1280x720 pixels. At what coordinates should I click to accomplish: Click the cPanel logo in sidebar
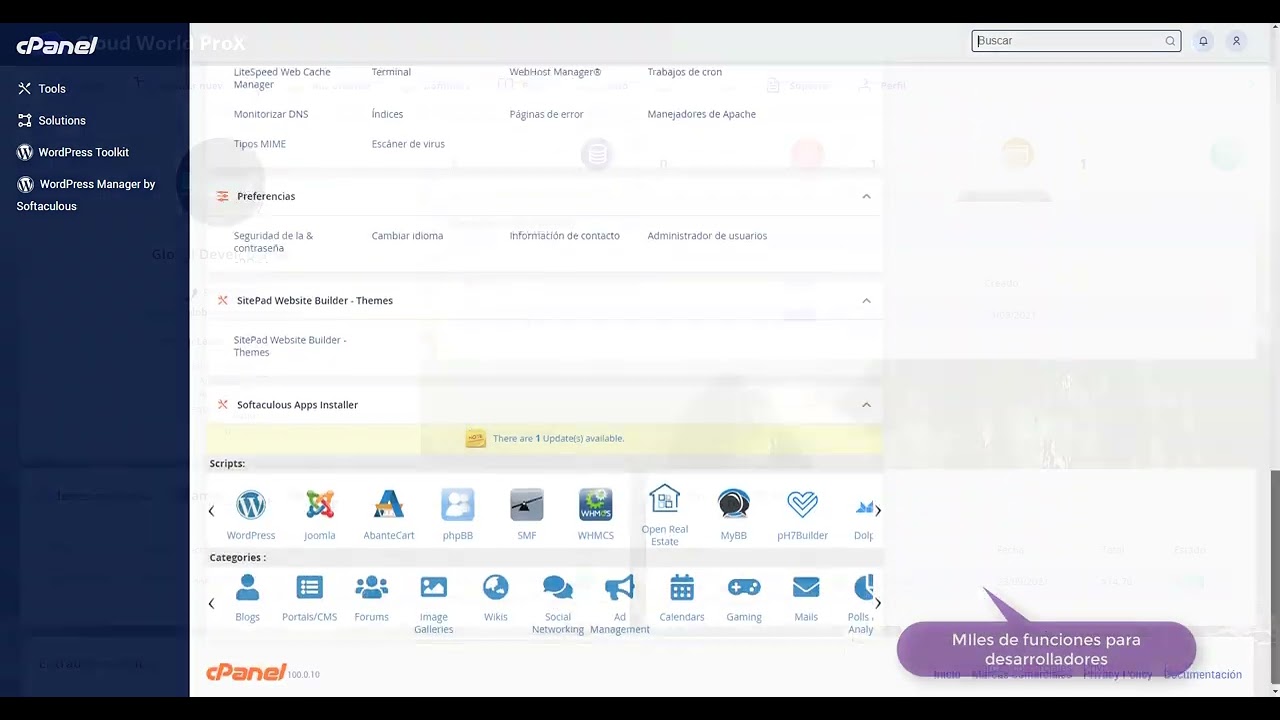pyautogui.click(x=57, y=45)
